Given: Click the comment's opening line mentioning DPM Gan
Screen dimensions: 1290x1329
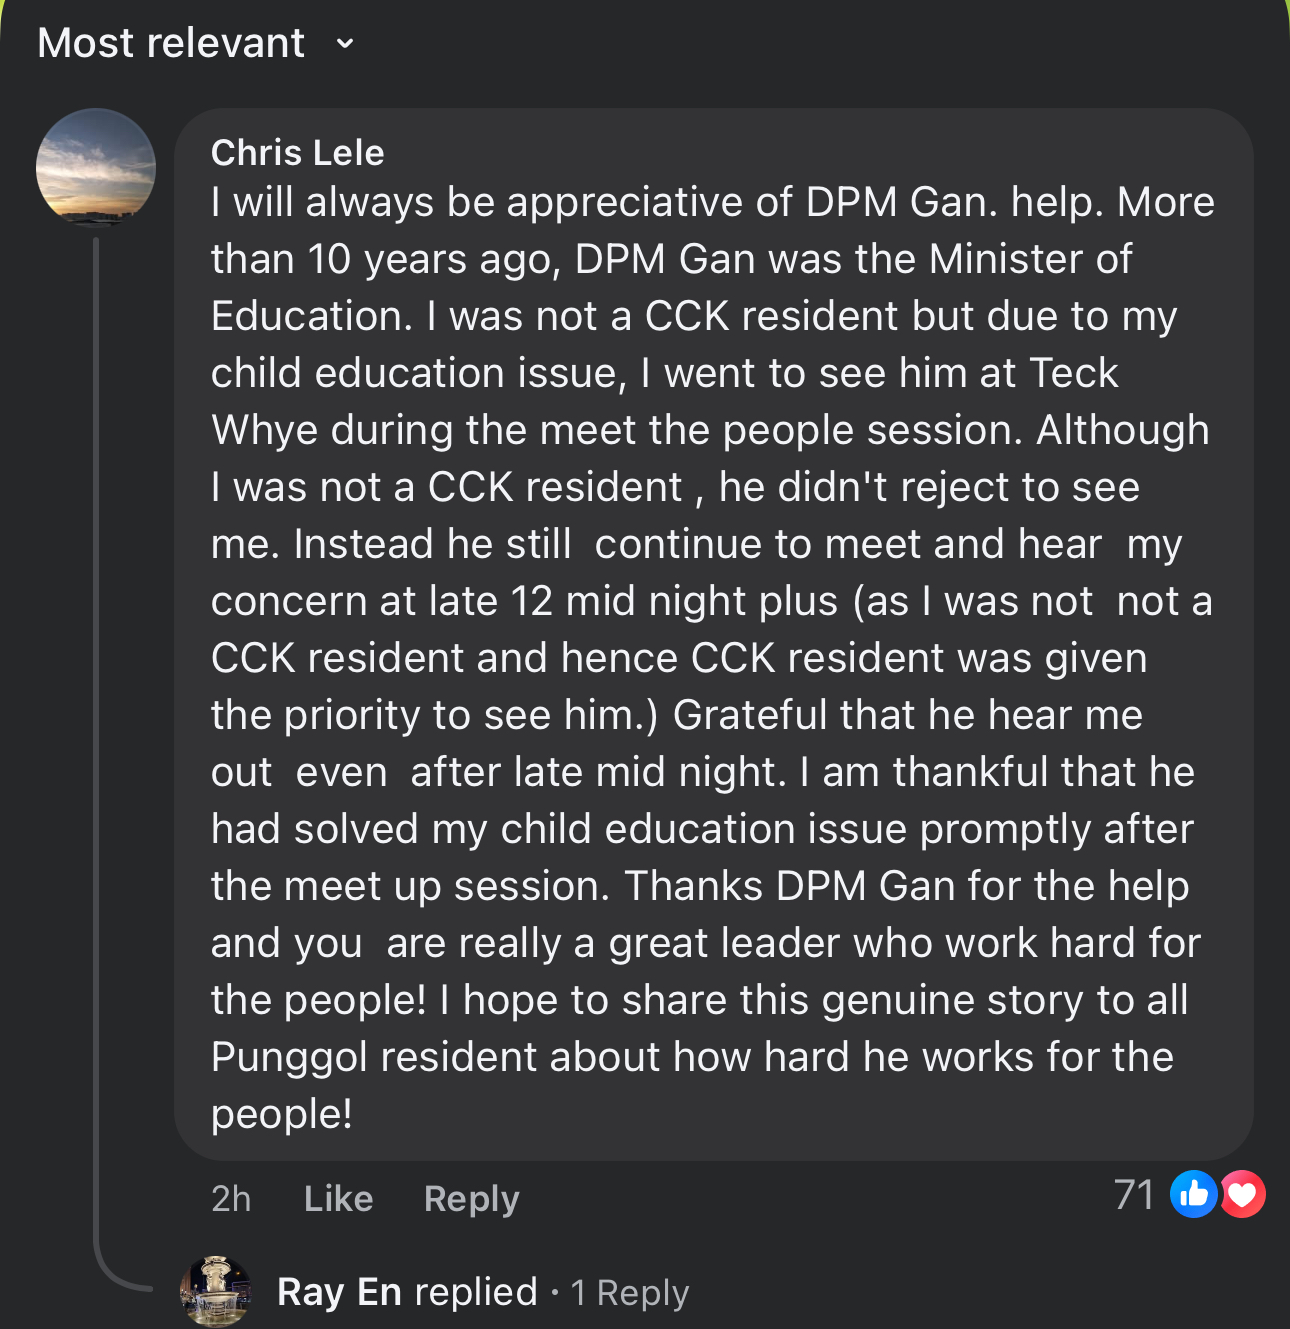Looking at the screenshot, I should click(712, 202).
